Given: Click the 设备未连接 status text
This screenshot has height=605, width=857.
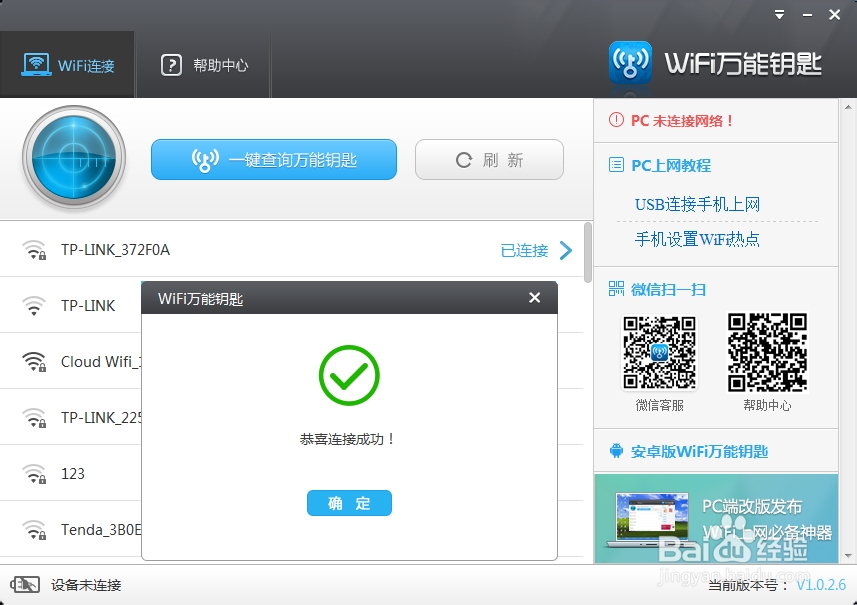Looking at the screenshot, I should 86,585.
